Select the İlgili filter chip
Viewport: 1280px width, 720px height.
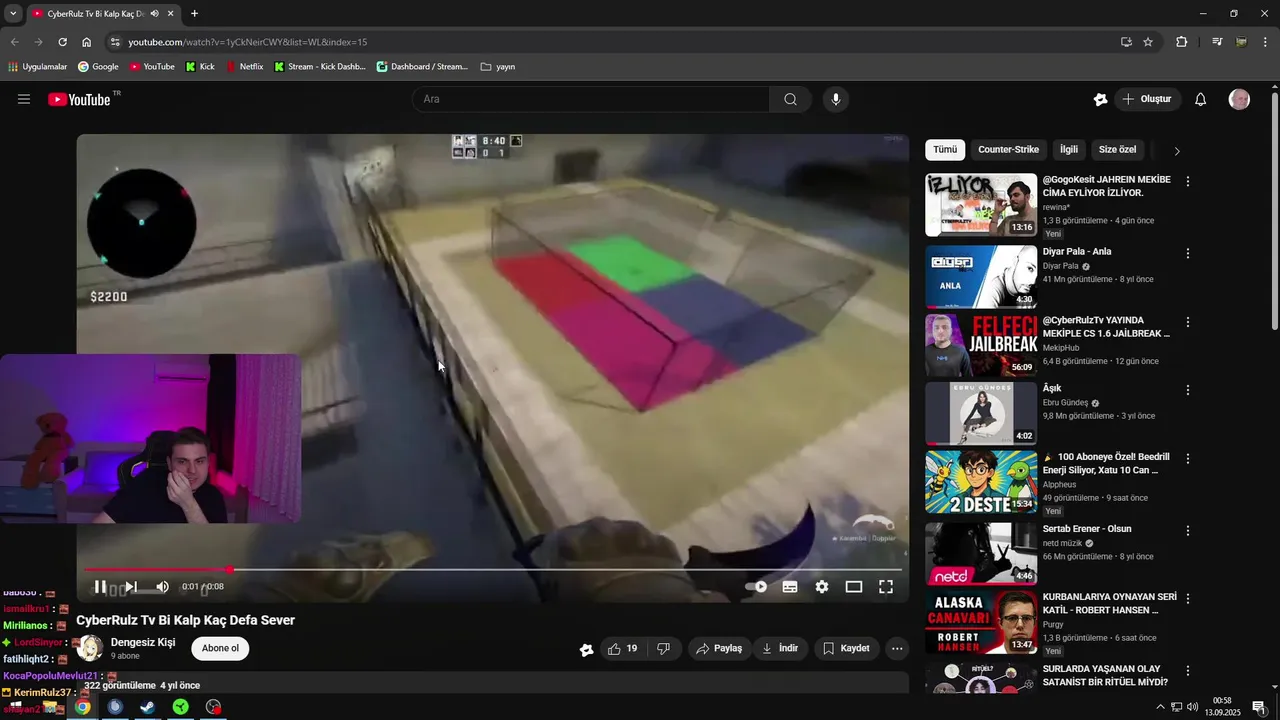(1069, 150)
